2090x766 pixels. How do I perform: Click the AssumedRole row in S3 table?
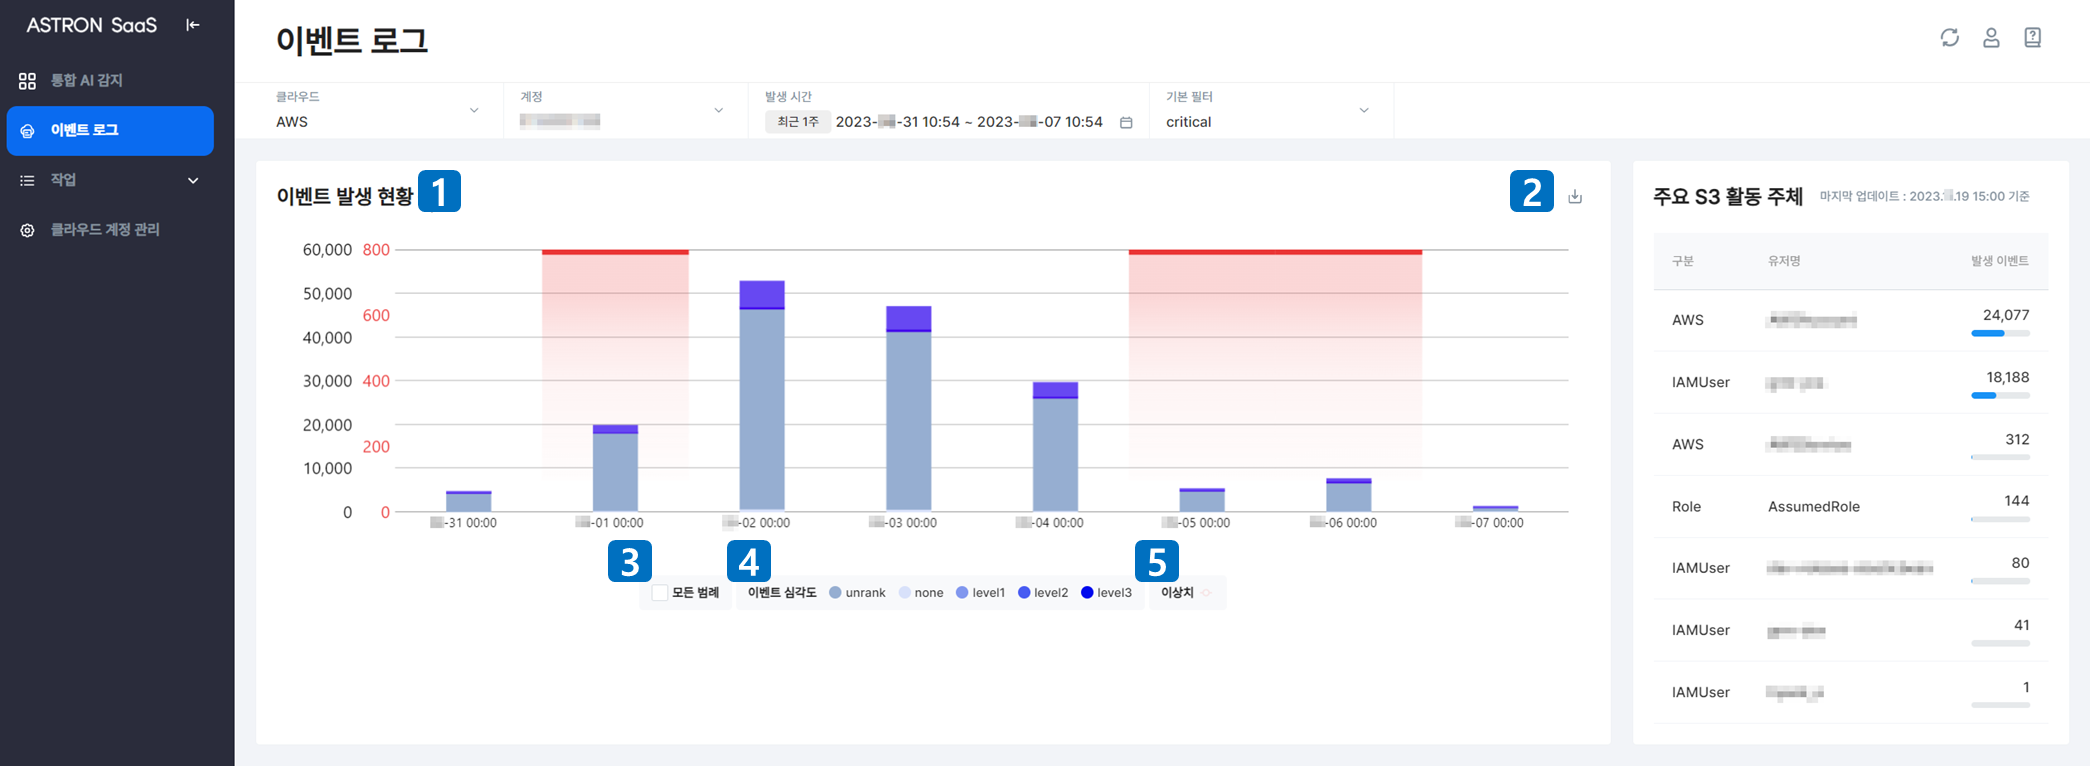(x=1850, y=507)
